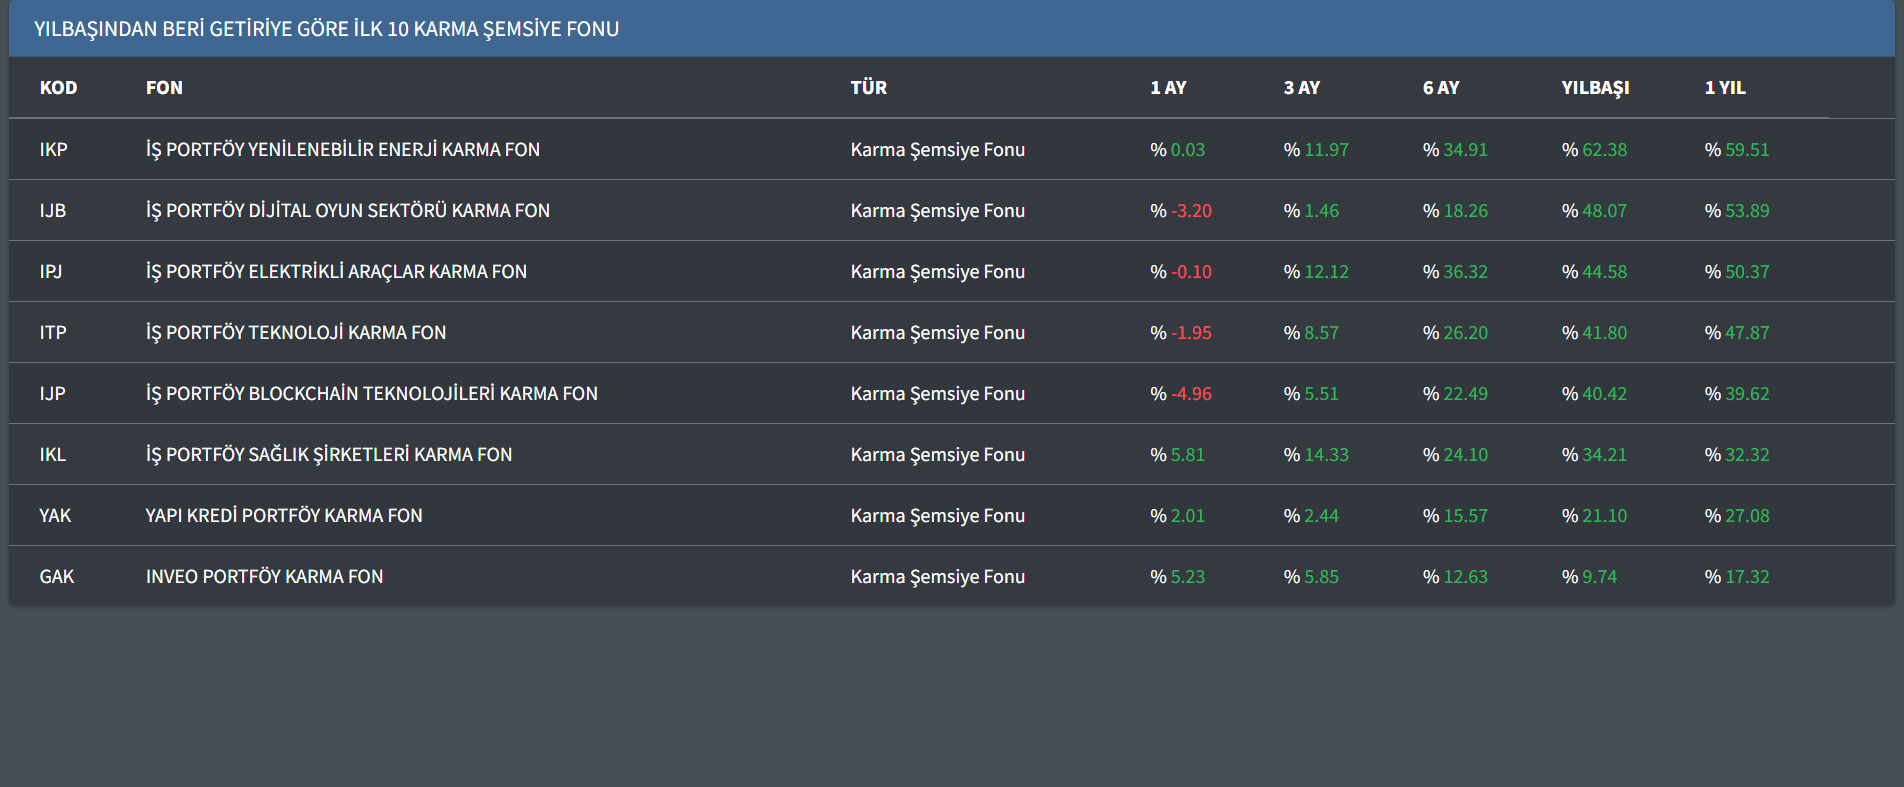Screen dimensions: 1904x787
Task: Open İş Portföy Teknoloji Karma Fon
Action: coord(296,333)
